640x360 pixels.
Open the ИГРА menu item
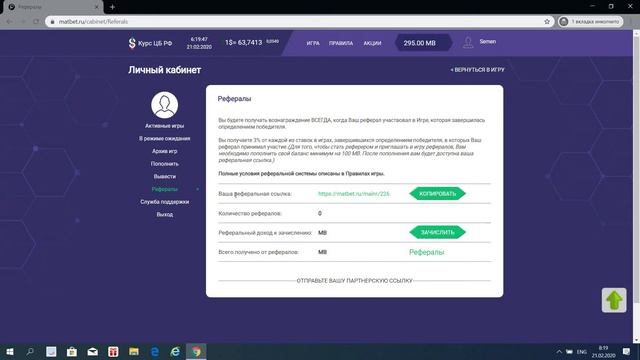(313, 43)
